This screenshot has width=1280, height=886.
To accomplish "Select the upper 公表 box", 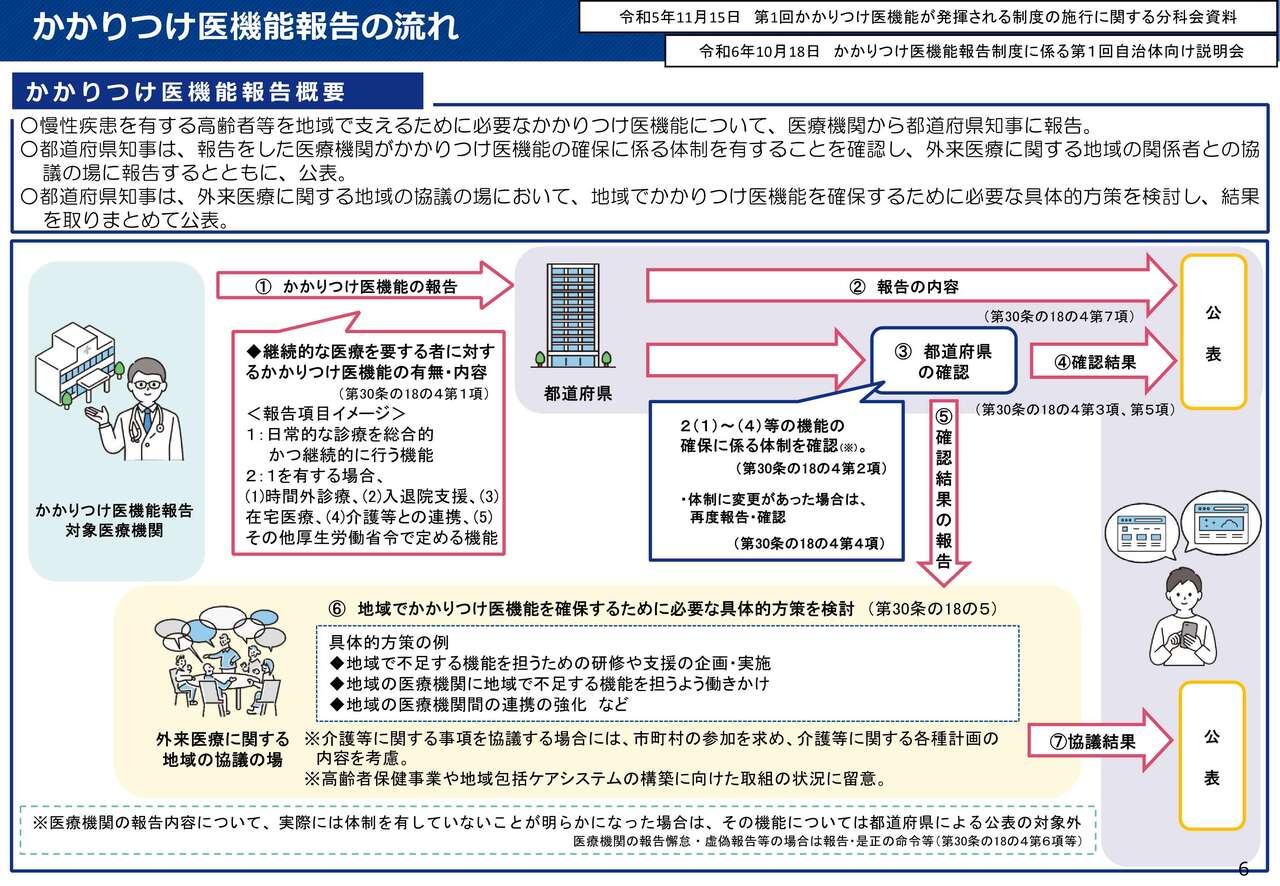I will 1213,333.
